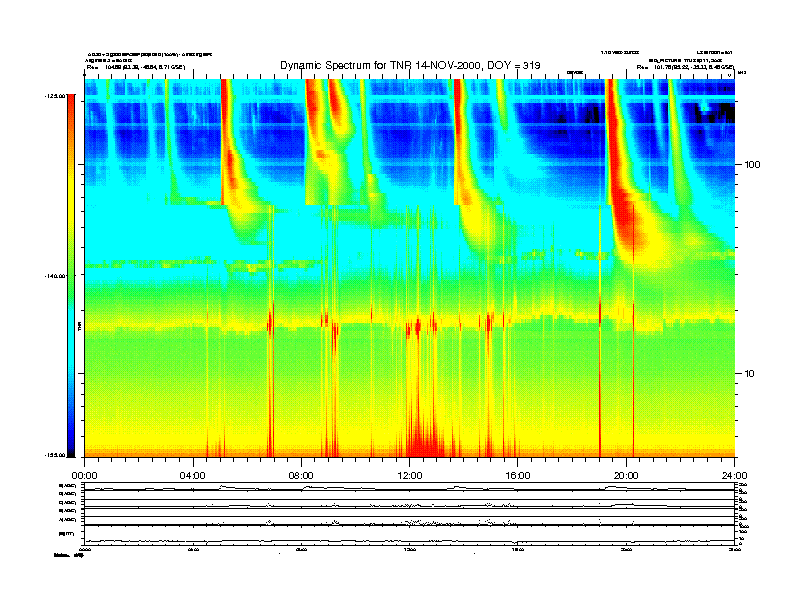Click the 24:00 time axis label
Viewport: 792px width, 612px height.
click(734, 476)
